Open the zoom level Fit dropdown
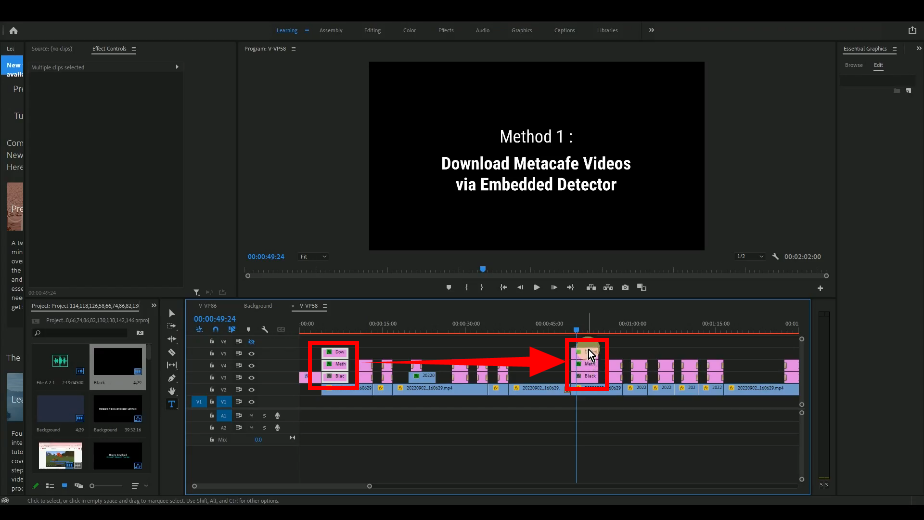This screenshot has height=520, width=924. click(313, 256)
